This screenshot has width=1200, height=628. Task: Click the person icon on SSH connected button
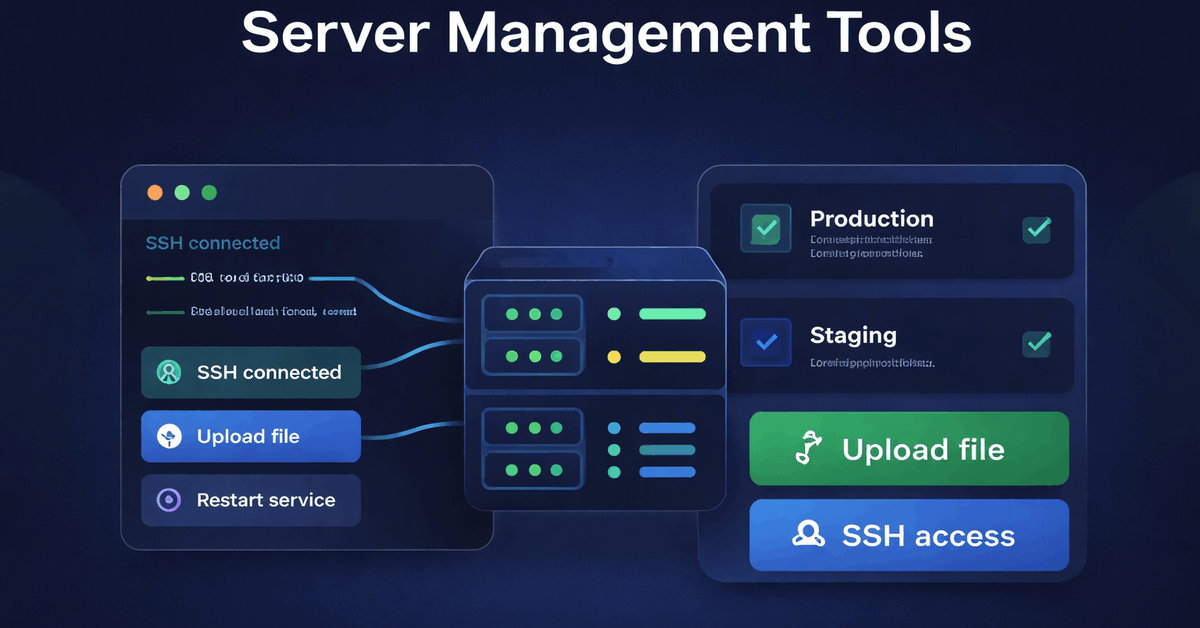[169, 373]
